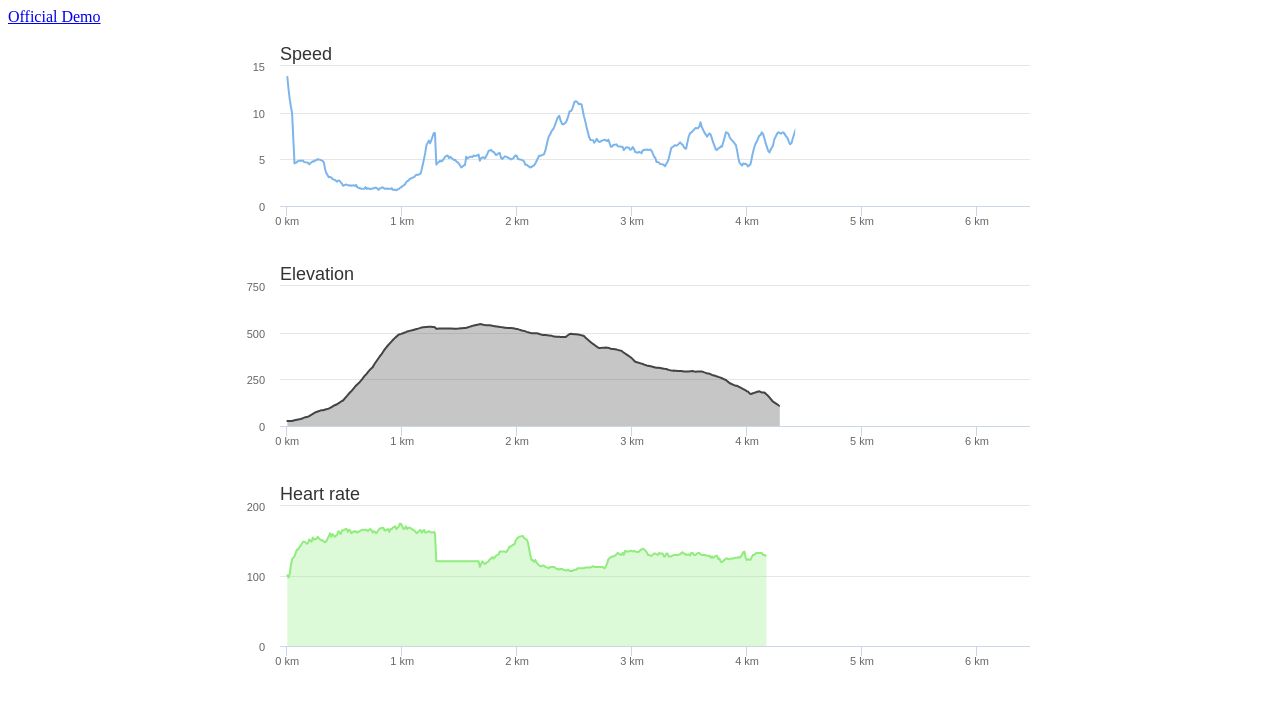Click the 200 label on the Heart rate axis
The image size is (1280, 720).
255,507
